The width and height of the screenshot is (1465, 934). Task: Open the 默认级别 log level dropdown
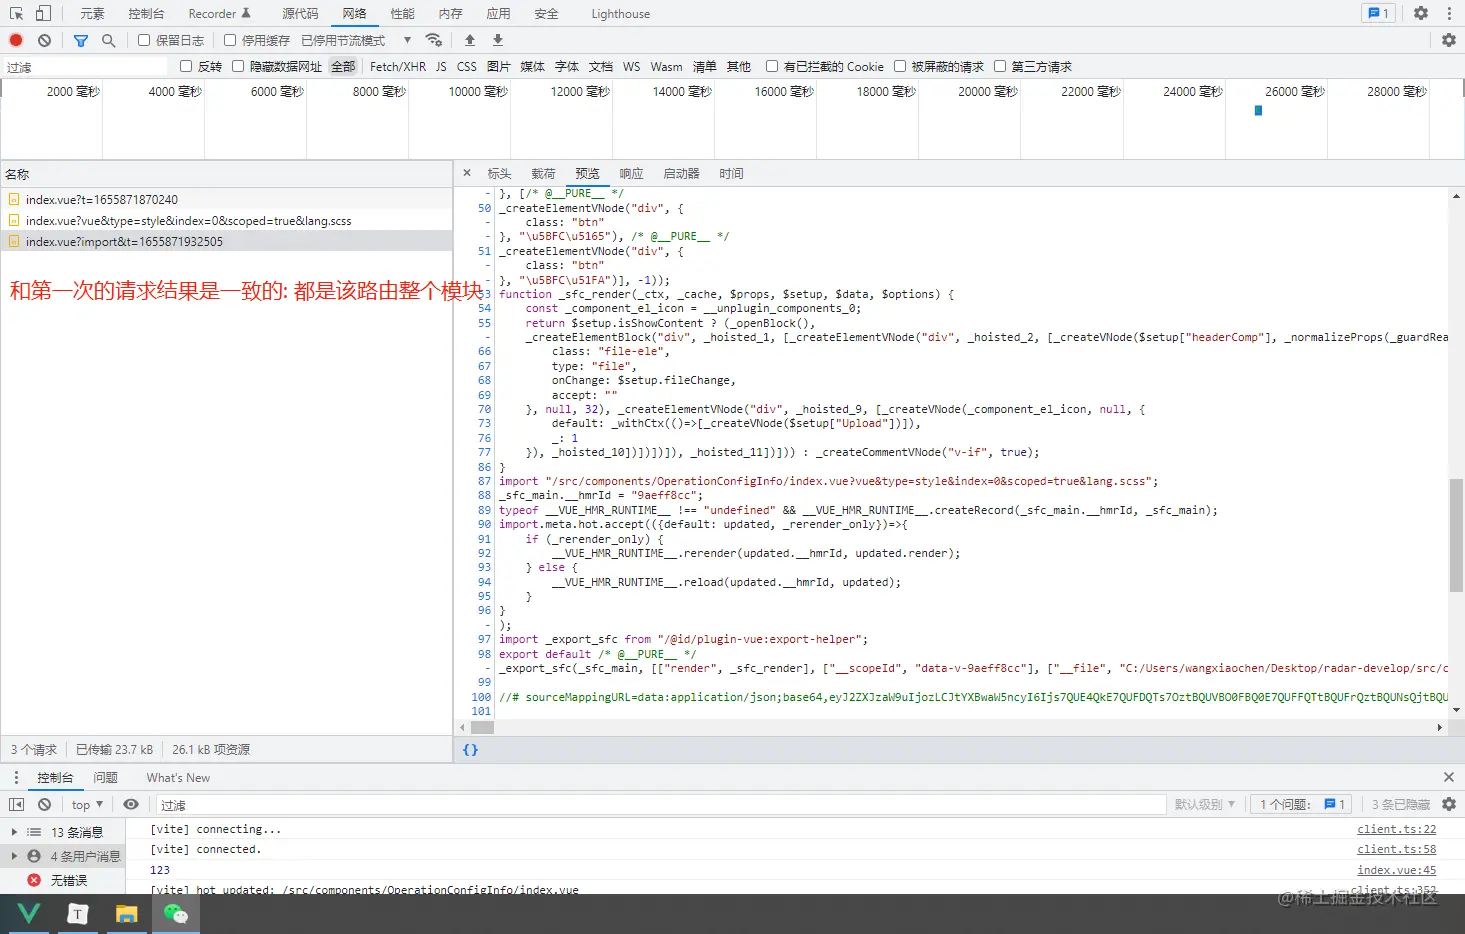click(1205, 804)
